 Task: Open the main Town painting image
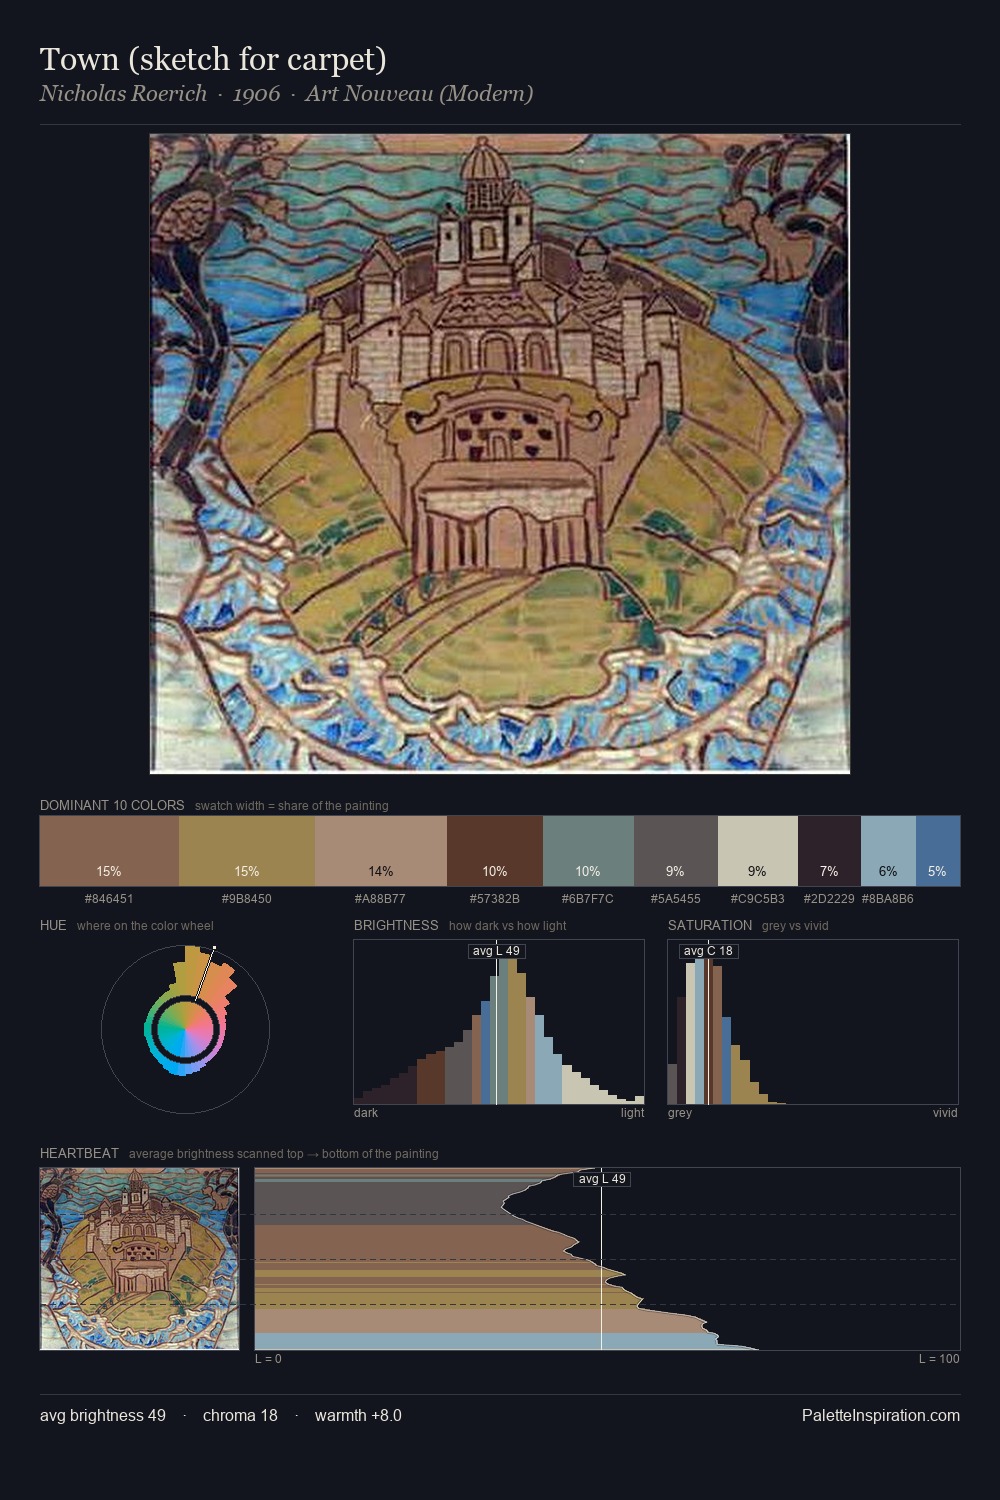pos(500,454)
